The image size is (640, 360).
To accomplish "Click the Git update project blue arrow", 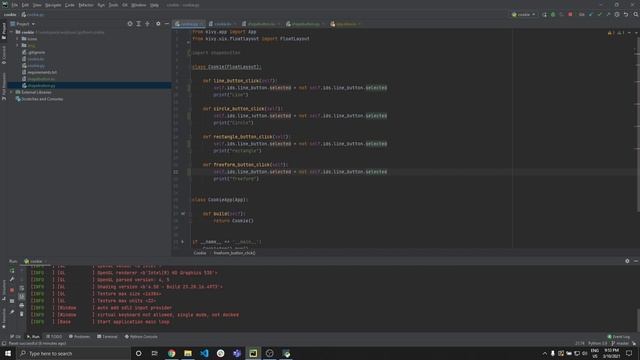I will coord(591,15).
